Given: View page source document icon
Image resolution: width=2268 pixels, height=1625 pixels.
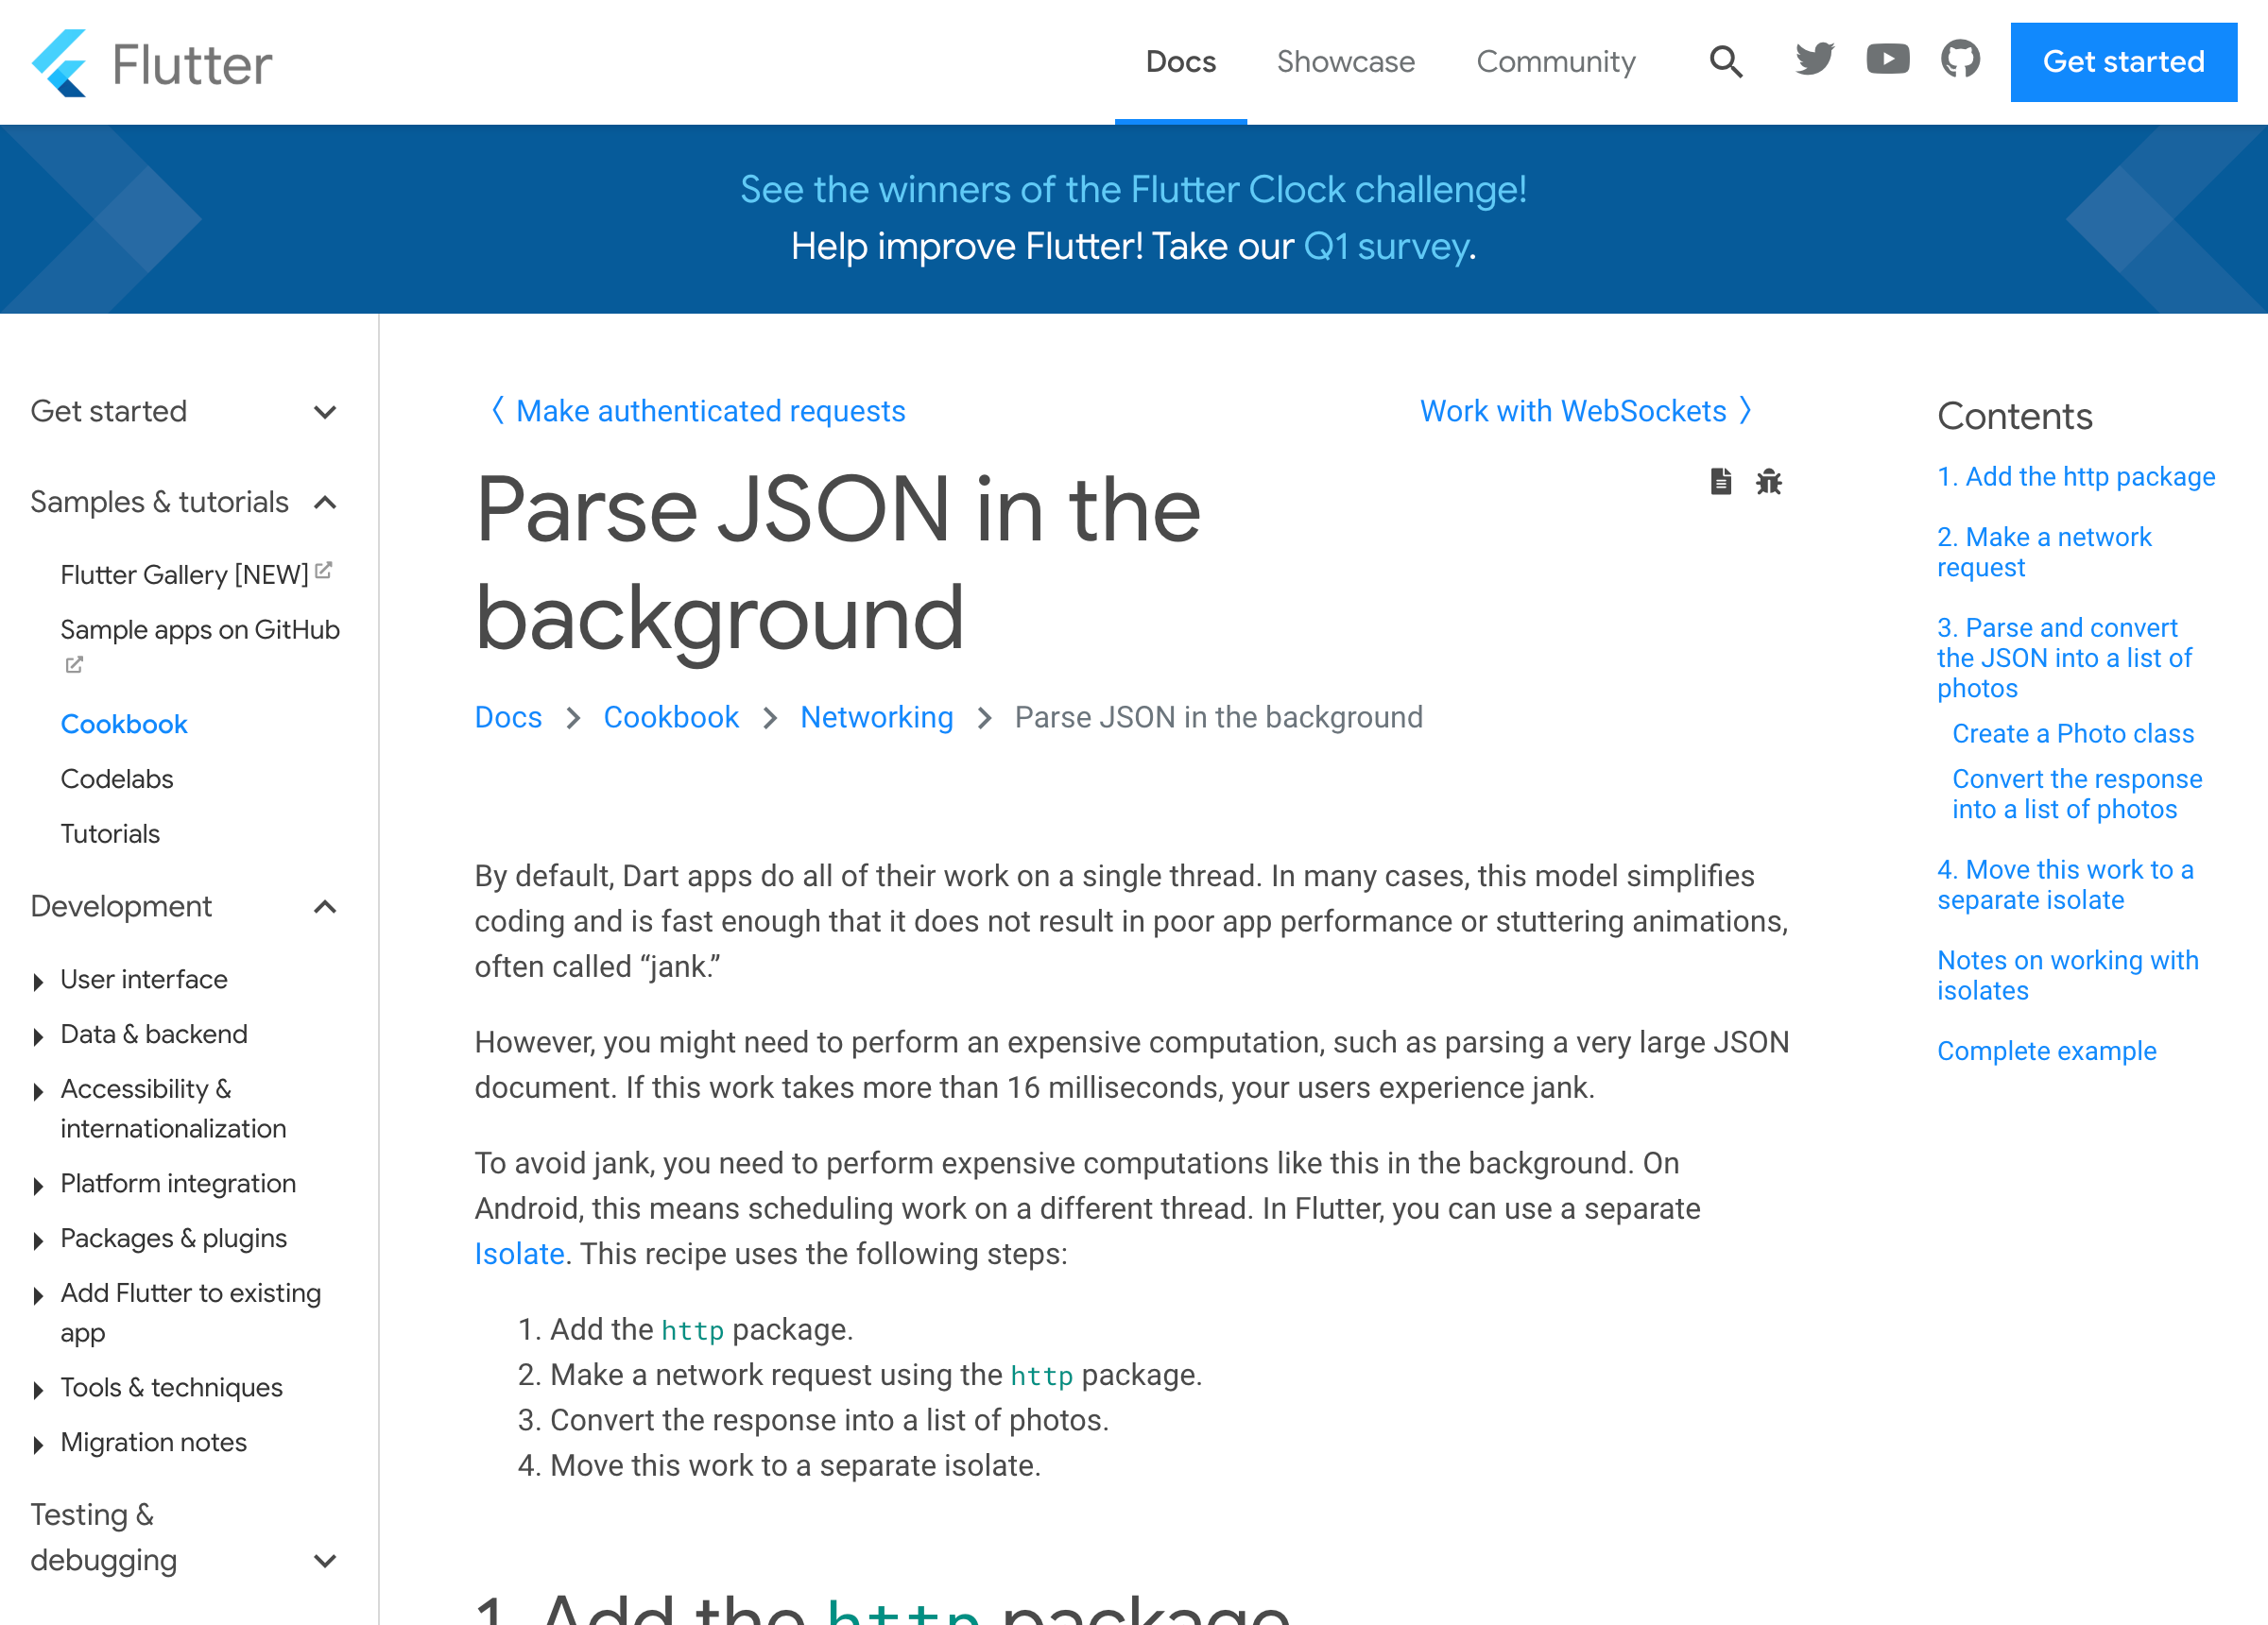Looking at the screenshot, I should tap(1720, 482).
